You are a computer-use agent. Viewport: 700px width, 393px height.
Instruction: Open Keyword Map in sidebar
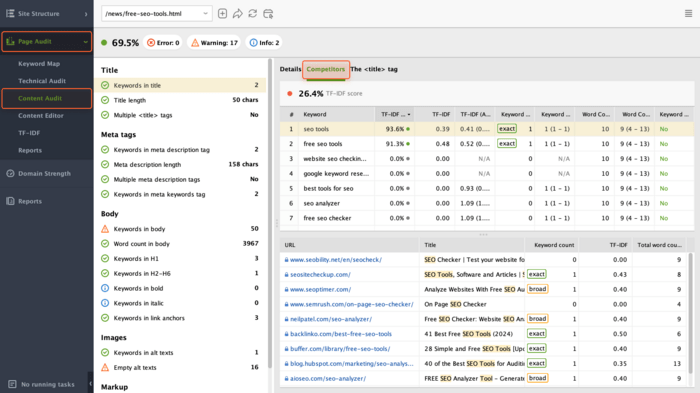pos(39,63)
